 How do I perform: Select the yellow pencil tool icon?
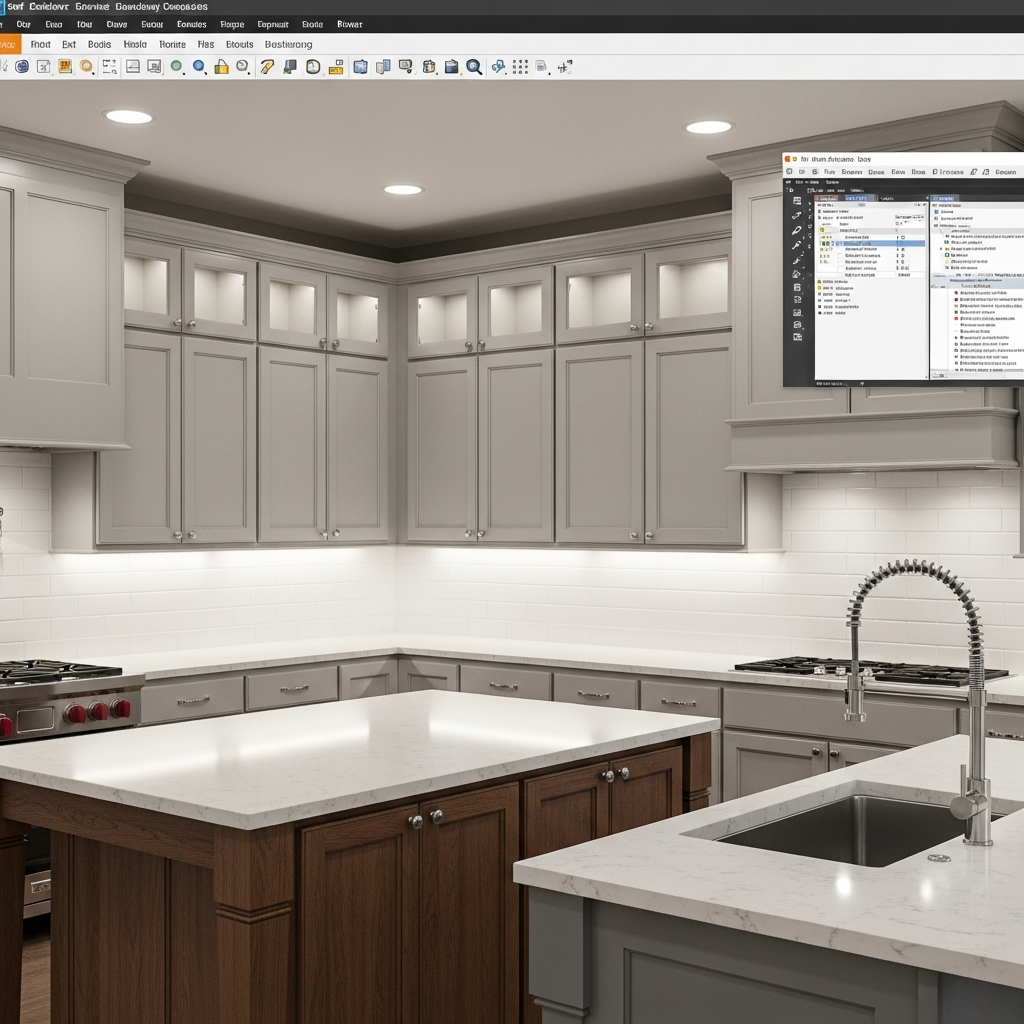click(x=267, y=67)
